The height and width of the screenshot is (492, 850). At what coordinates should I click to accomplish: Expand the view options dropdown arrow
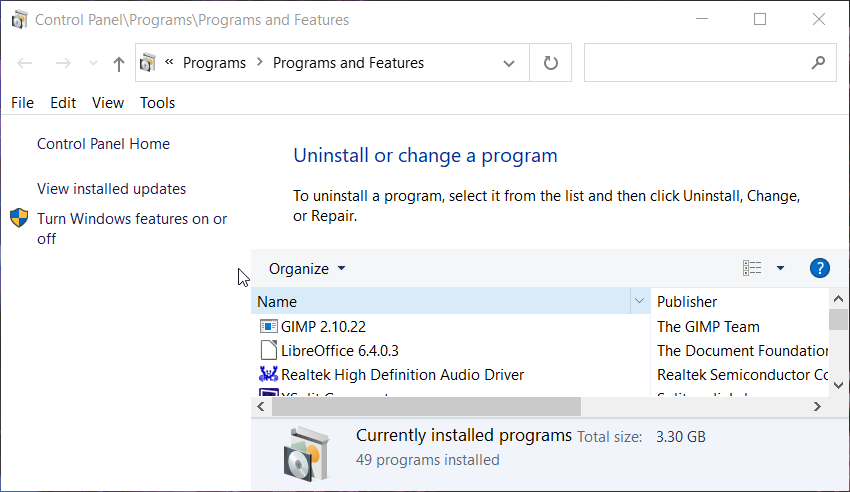(x=780, y=268)
